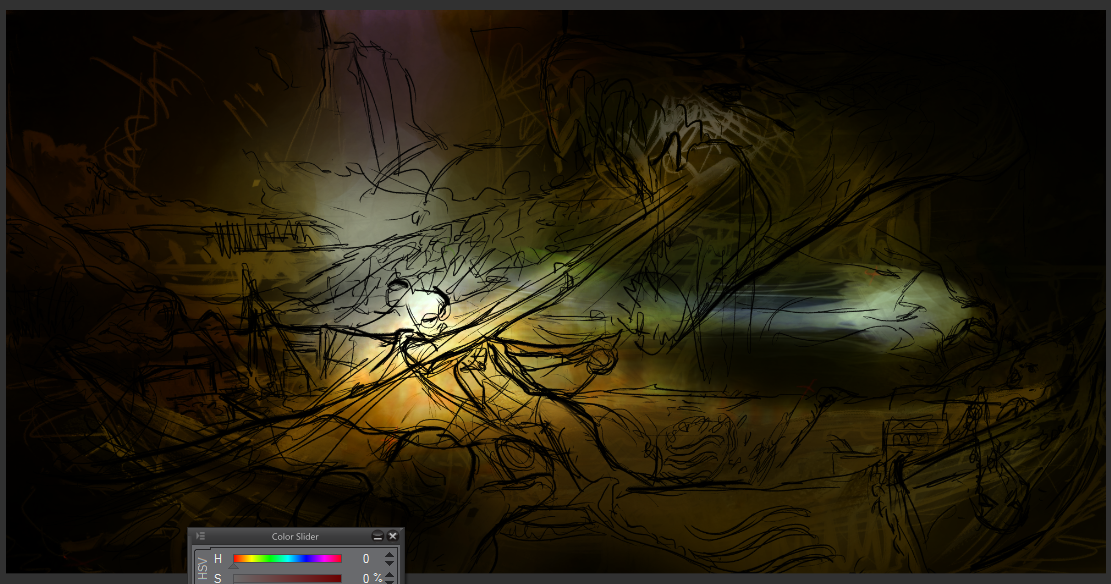Image resolution: width=1111 pixels, height=584 pixels.
Task: Increase Saturation with the up arrow
Action: (x=390, y=575)
